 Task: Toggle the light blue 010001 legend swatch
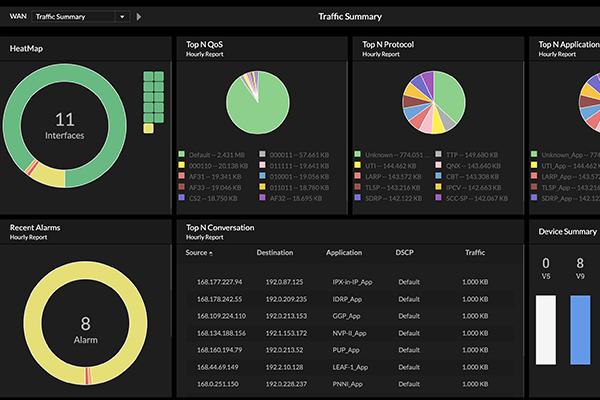(x=262, y=176)
